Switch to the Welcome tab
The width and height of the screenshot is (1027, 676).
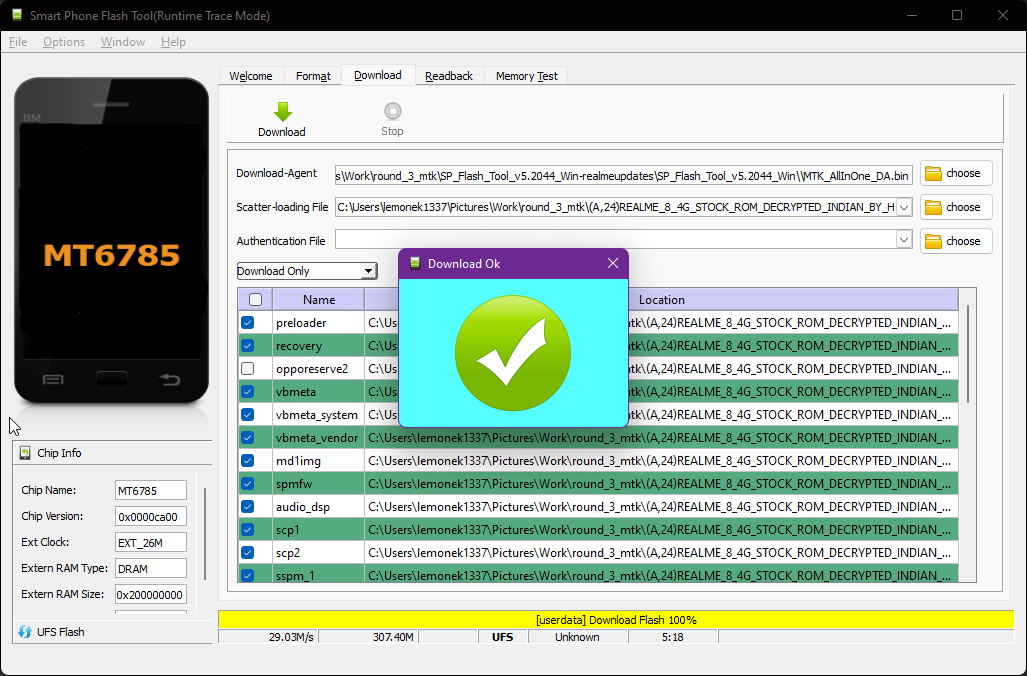click(x=251, y=76)
